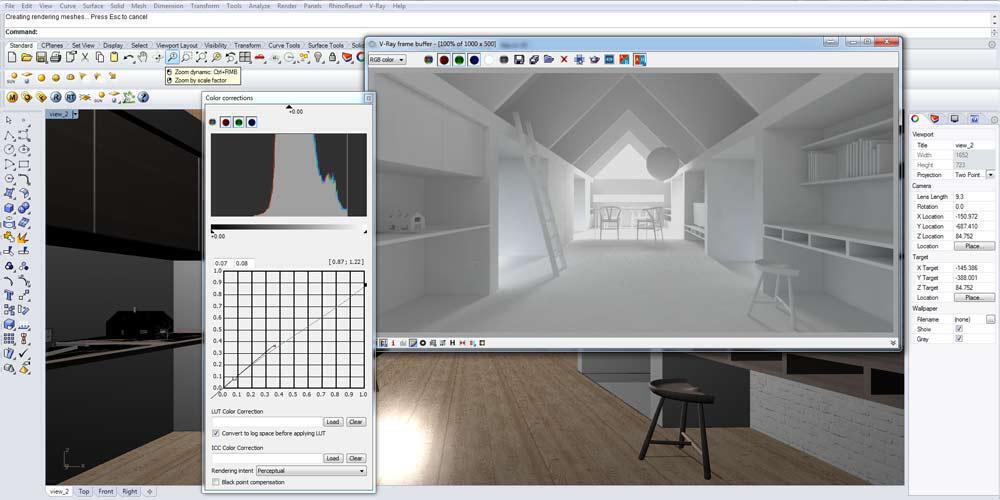This screenshot has height=500, width=1000.
Task: Select the Zoom dynamic magnifier tool
Action: coord(172,57)
